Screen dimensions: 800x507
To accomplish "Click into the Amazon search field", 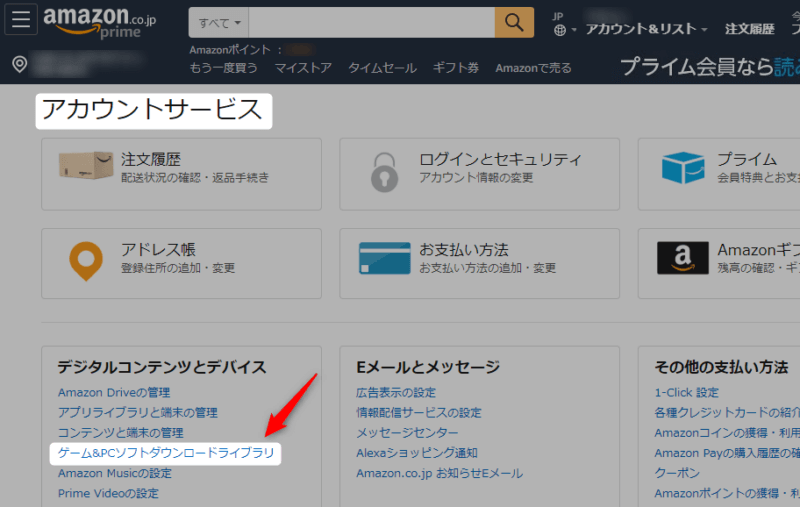I will click(x=371, y=22).
